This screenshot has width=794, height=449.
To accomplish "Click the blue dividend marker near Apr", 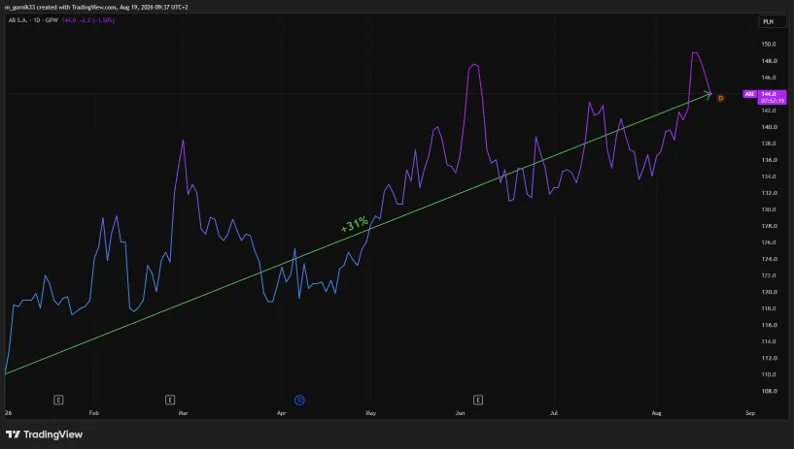I will 299,400.
